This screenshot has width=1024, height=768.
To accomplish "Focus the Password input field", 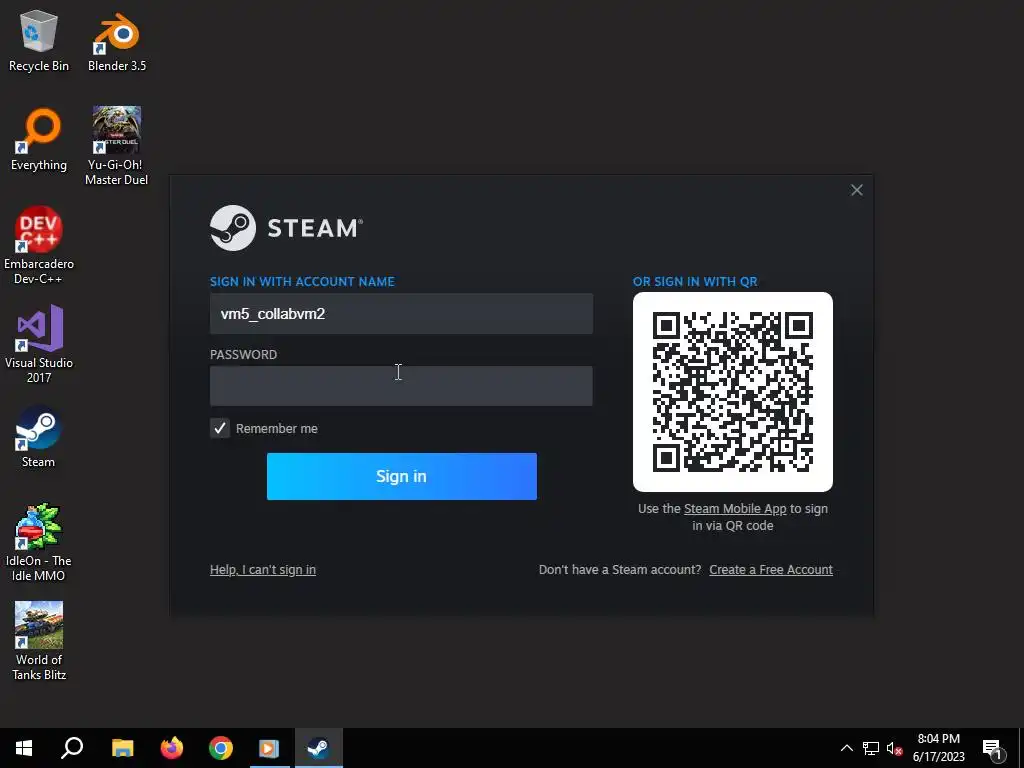I will click(x=401, y=386).
